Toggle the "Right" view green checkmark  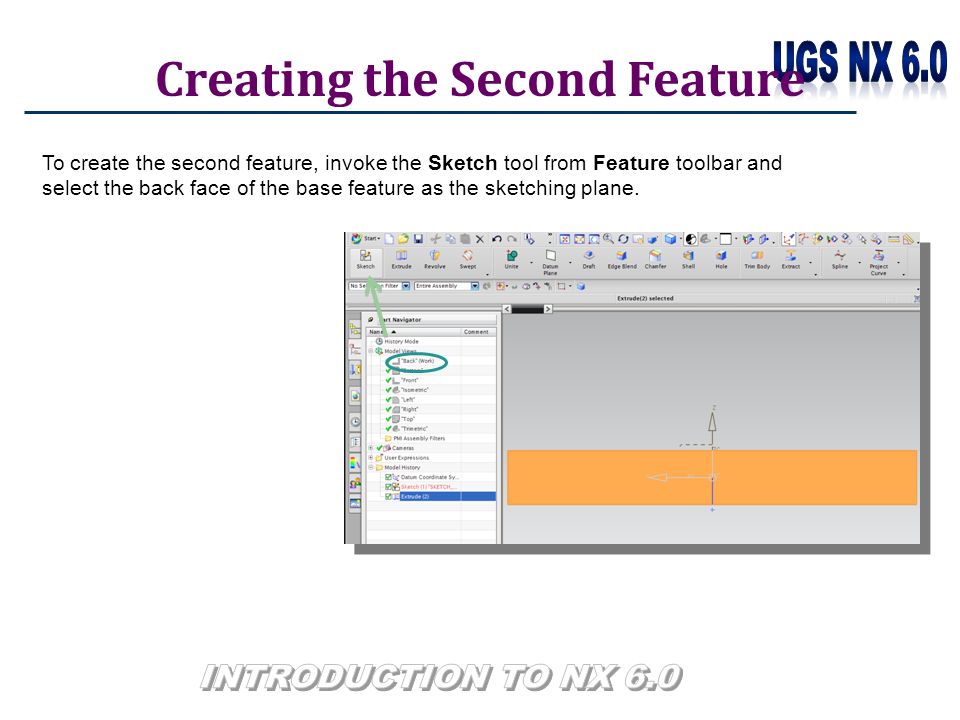tap(388, 409)
